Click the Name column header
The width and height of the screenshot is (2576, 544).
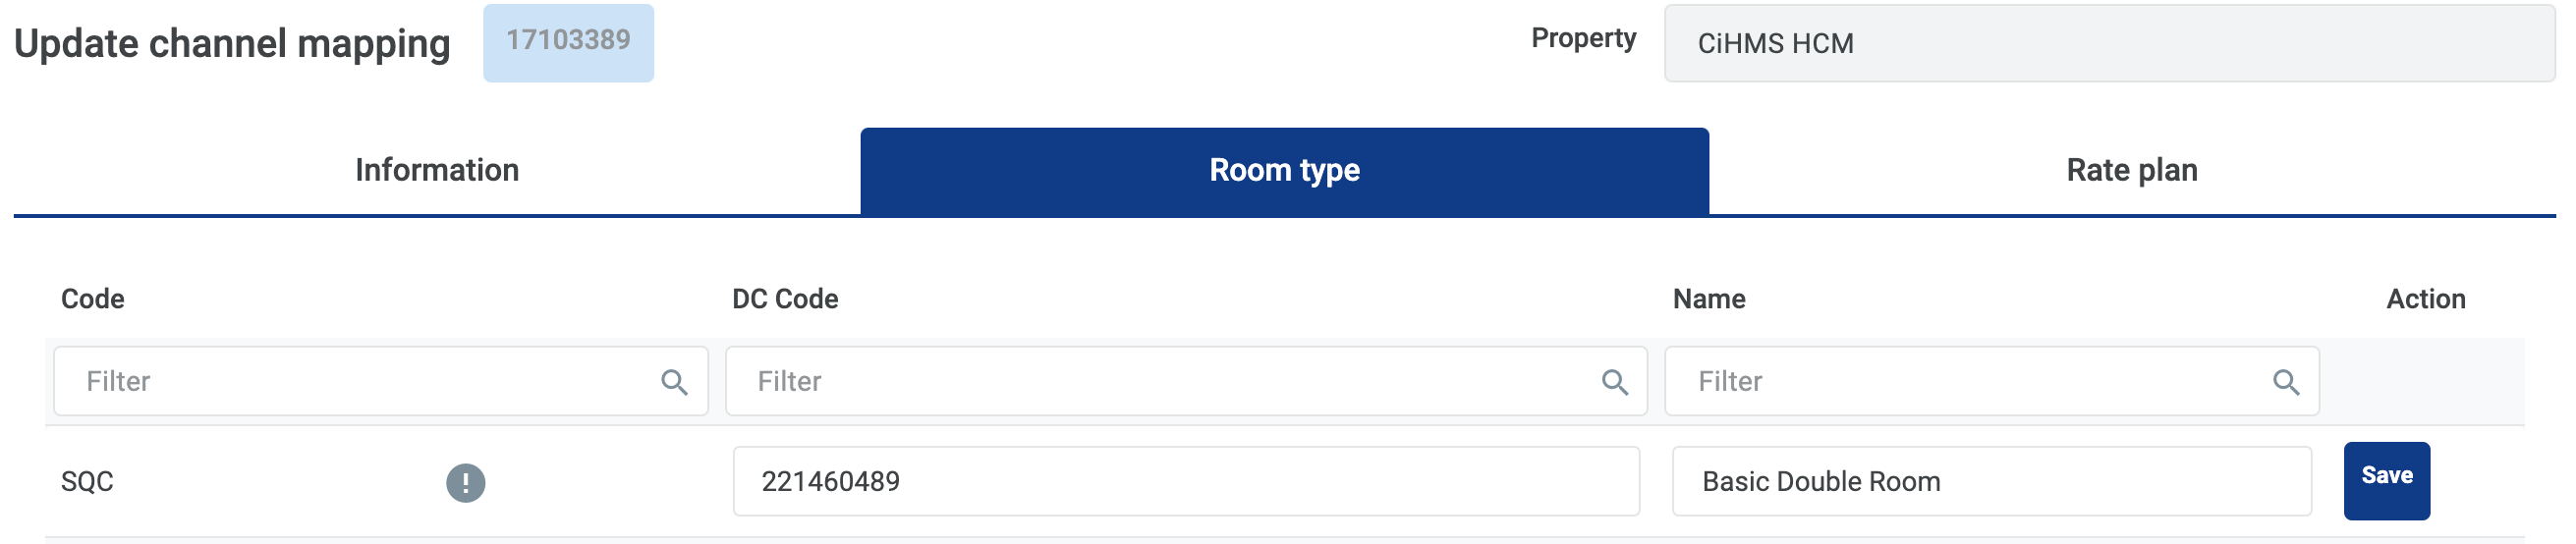(x=1709, y=299)
